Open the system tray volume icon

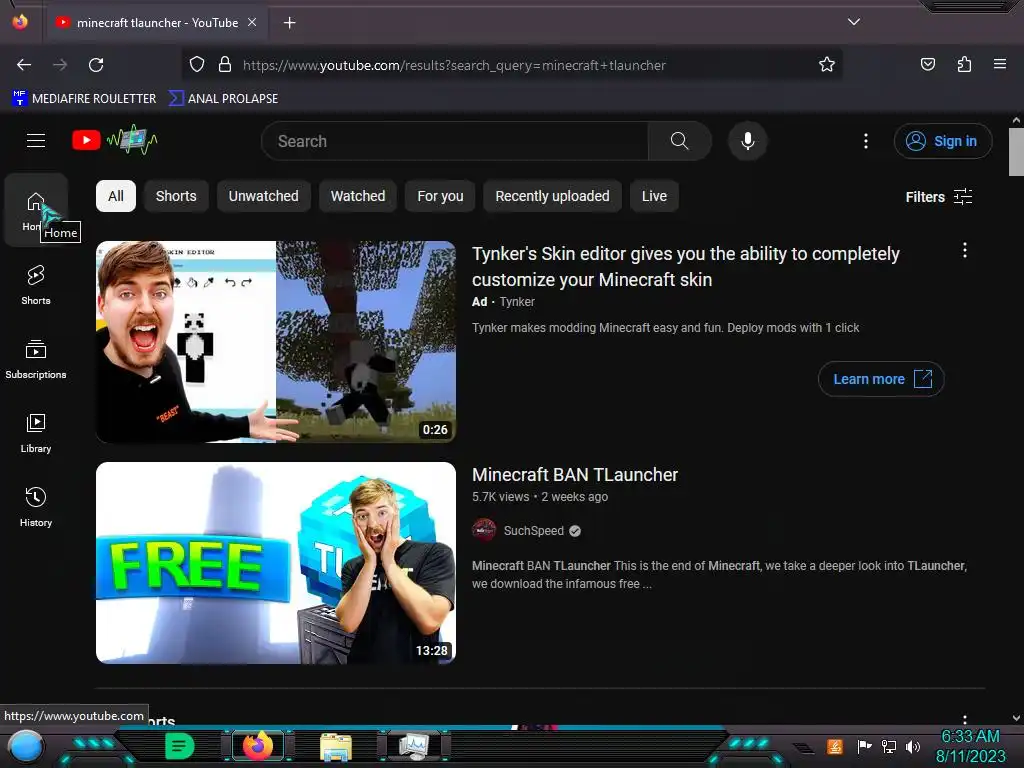[912, 746]
